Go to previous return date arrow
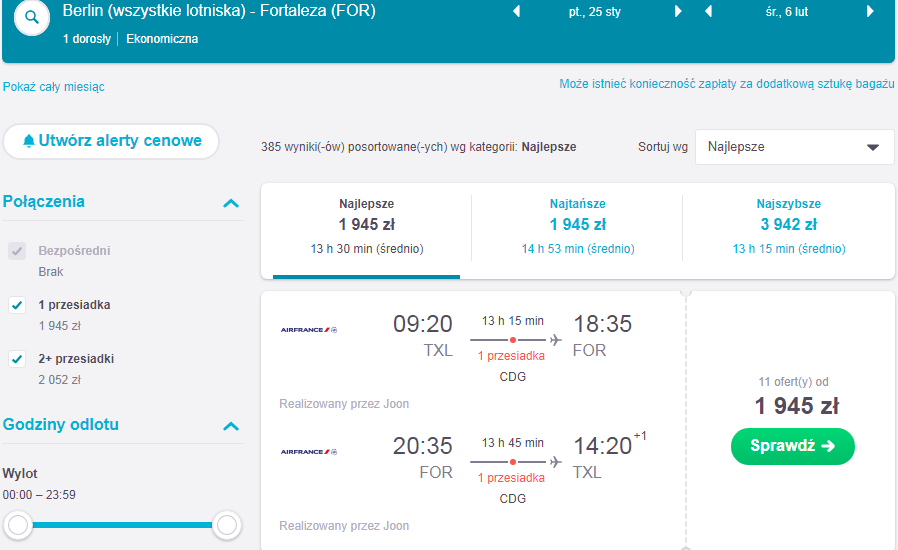 coord(708,11)
